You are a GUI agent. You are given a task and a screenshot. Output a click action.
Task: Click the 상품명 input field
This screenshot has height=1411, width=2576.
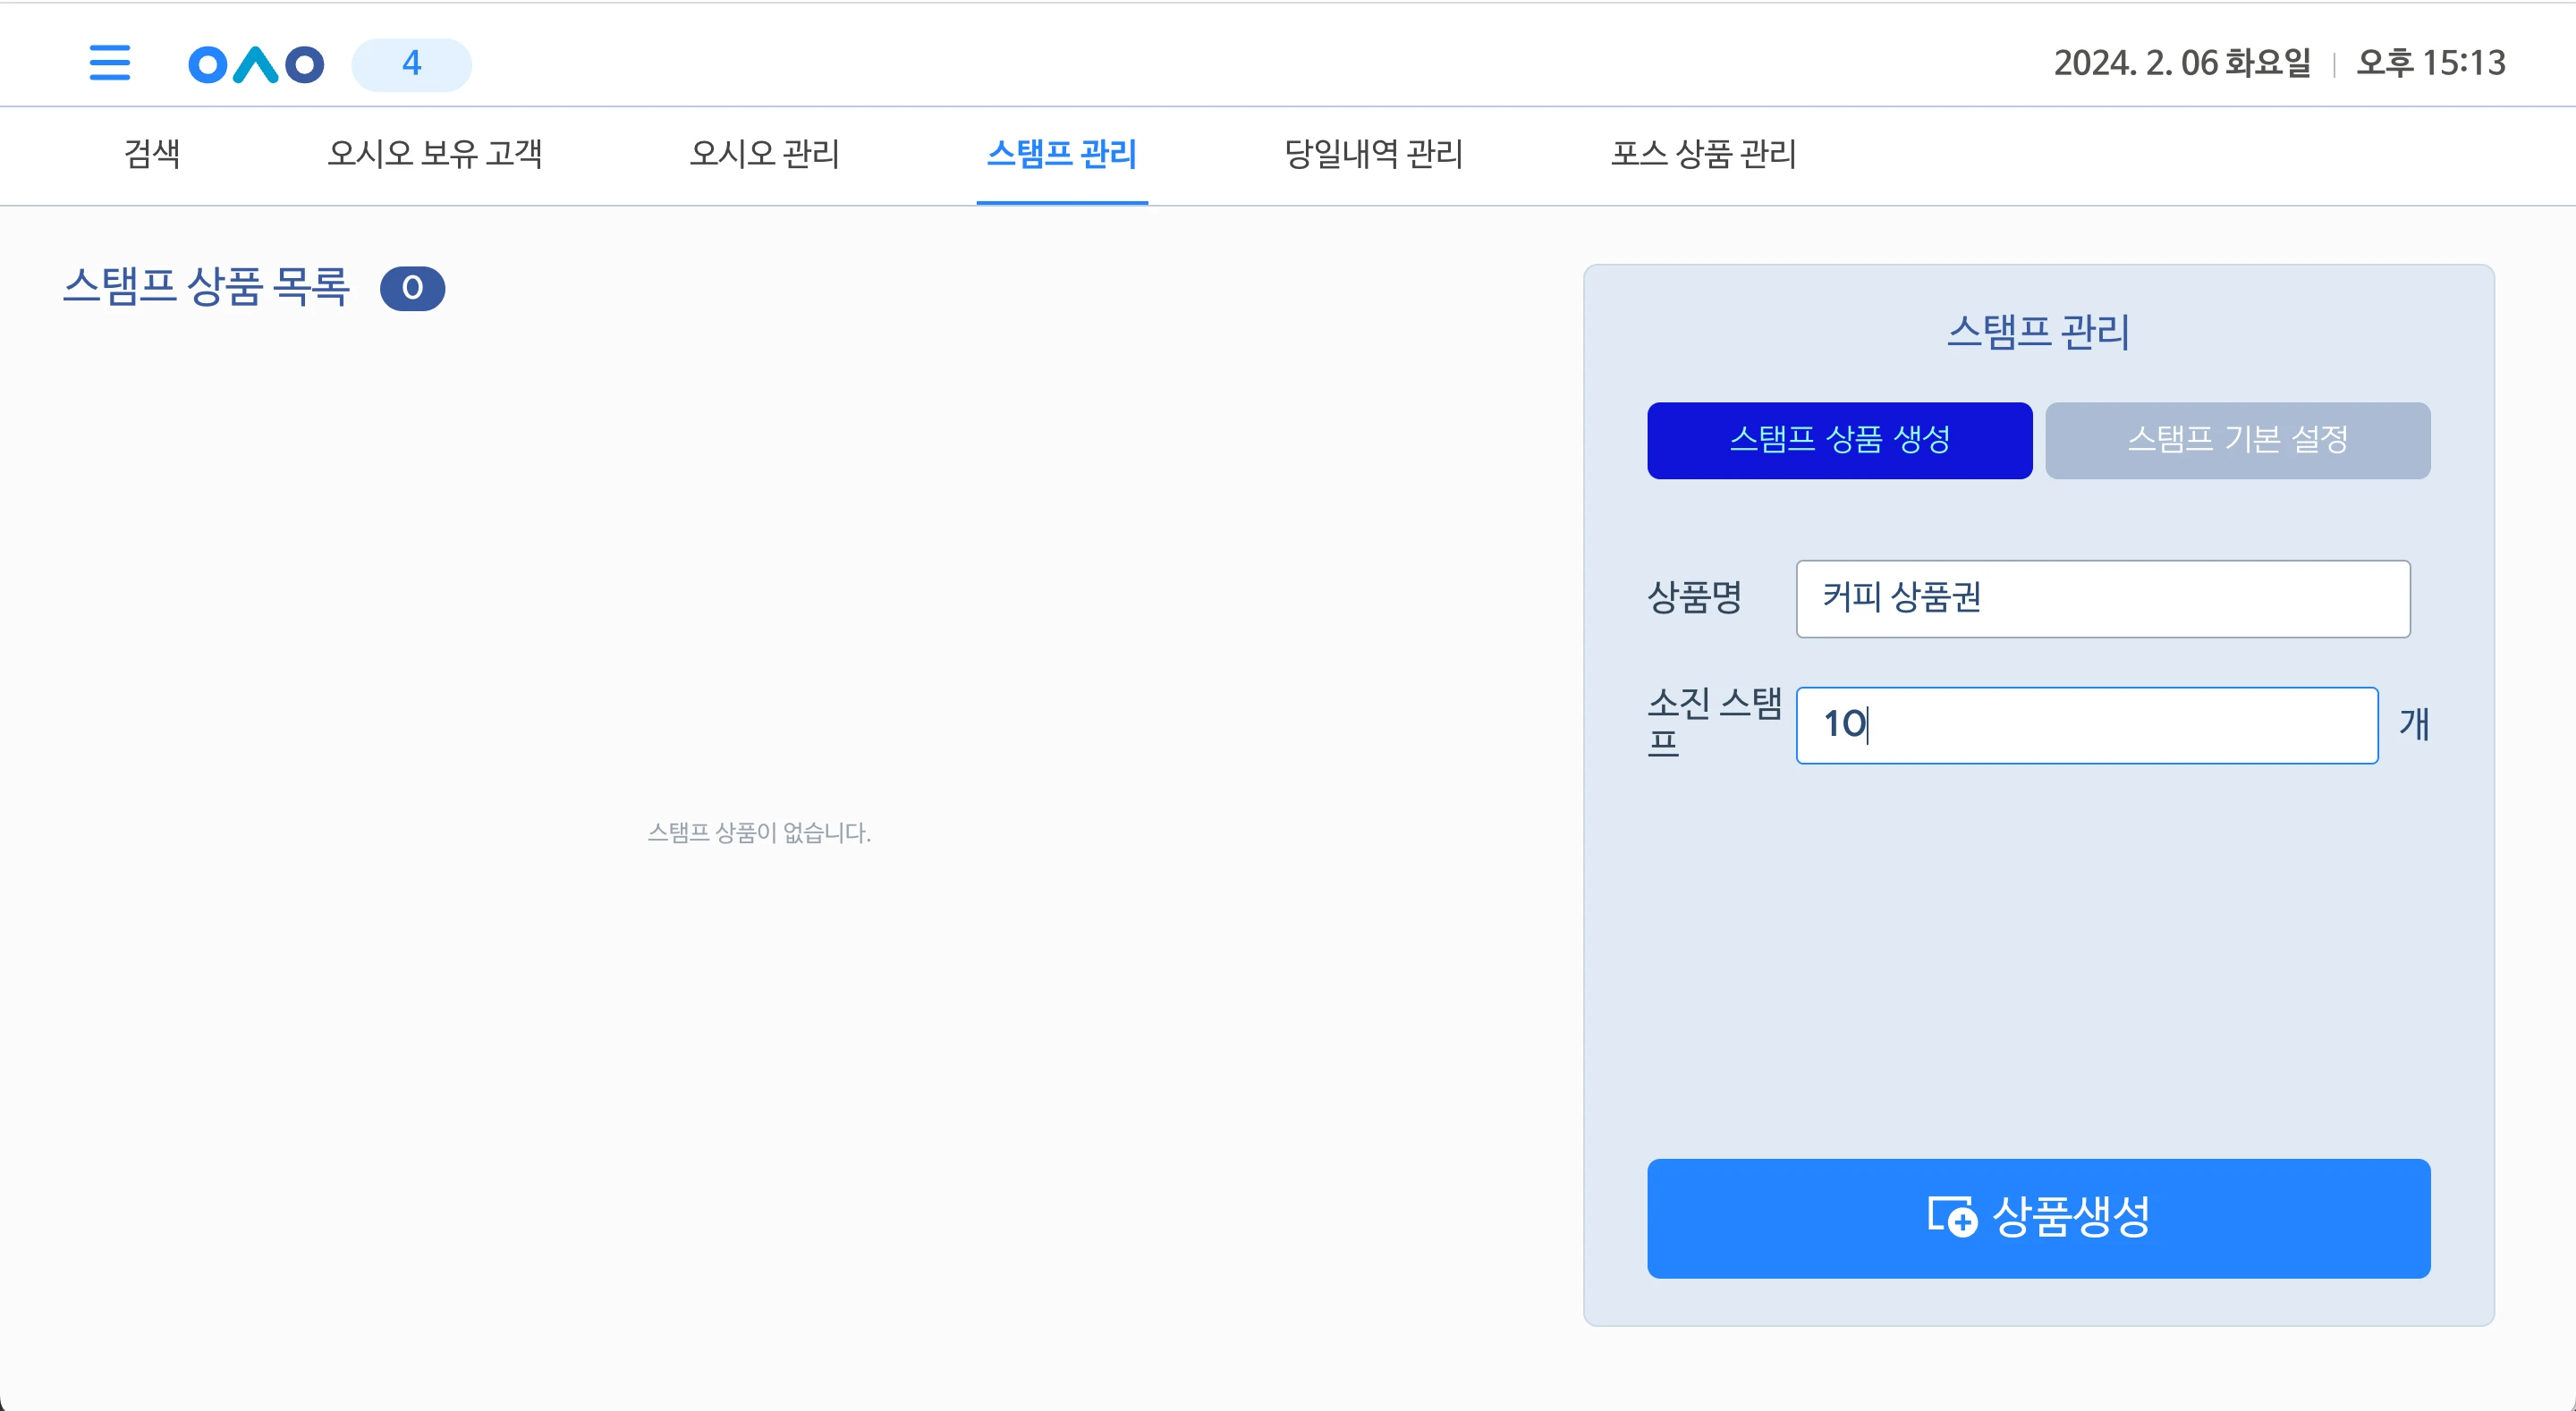2102,598
